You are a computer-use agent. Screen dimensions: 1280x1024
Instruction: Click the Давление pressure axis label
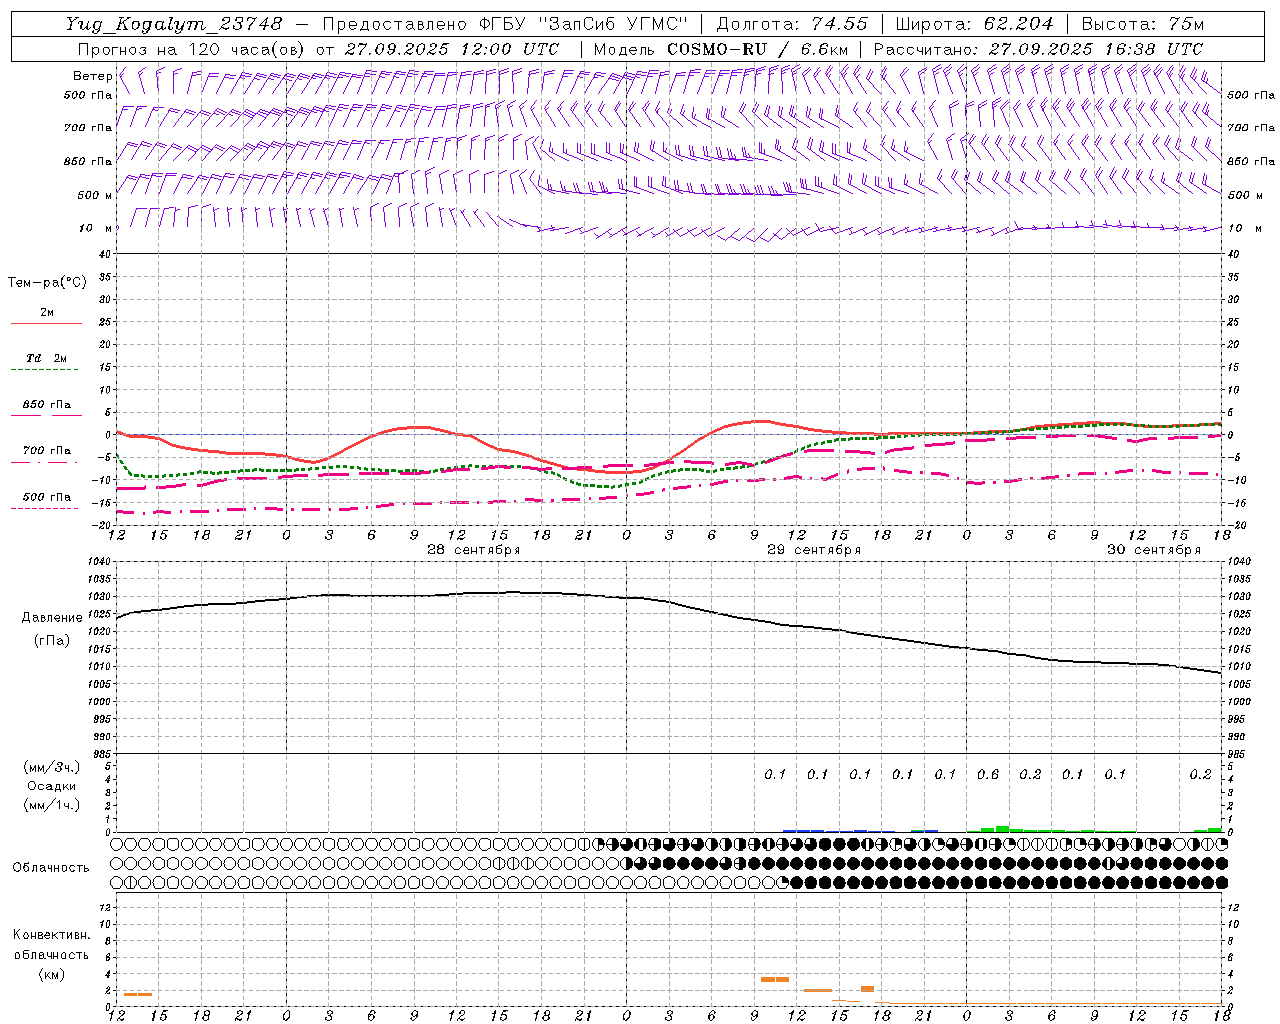52,617
